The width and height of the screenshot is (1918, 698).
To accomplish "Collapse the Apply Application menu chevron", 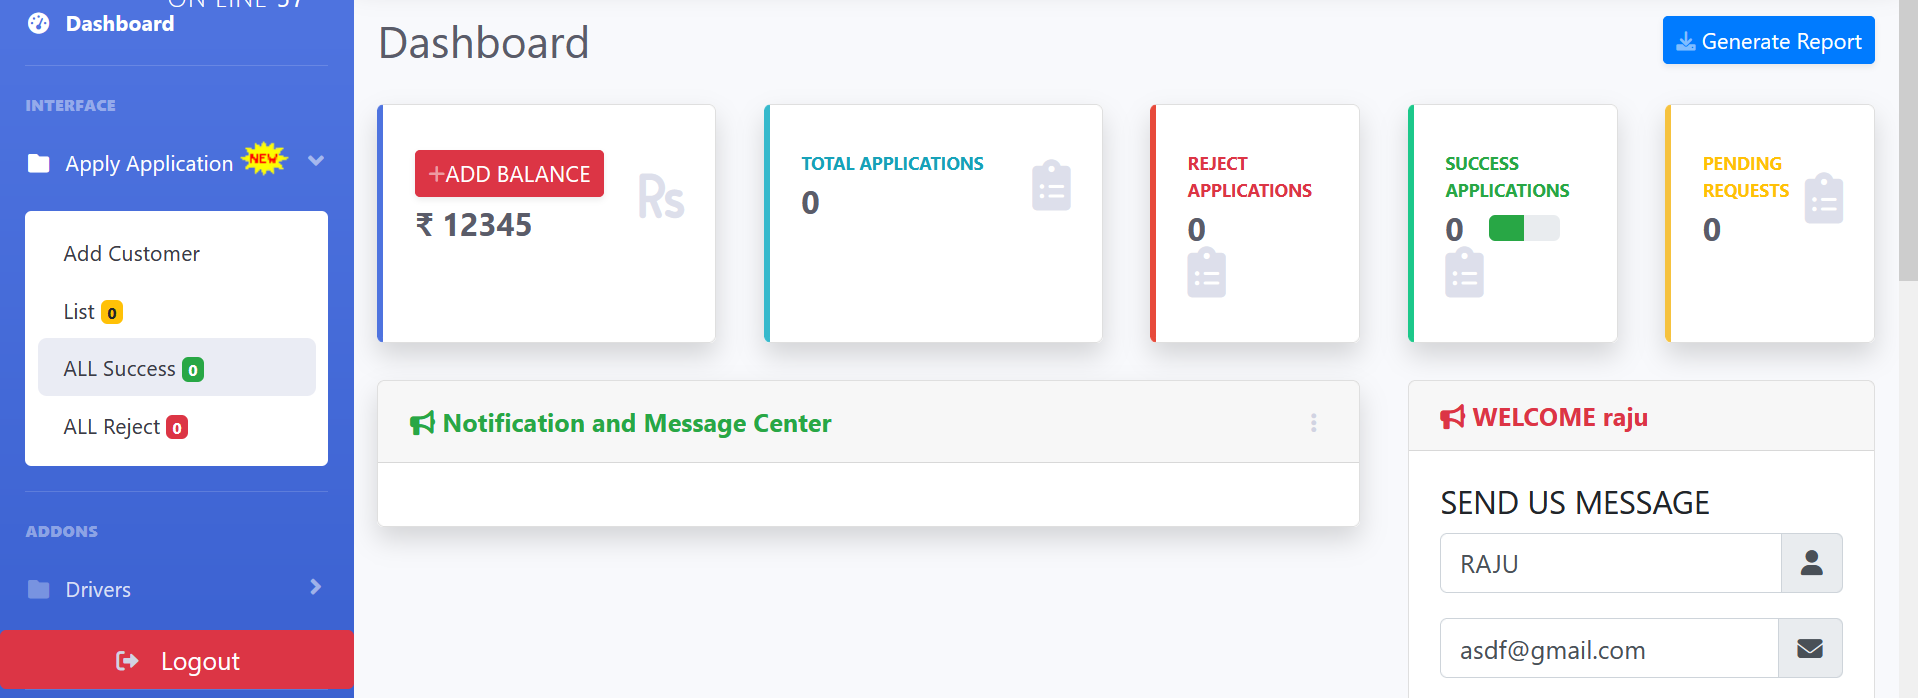I will click(x=316, y=161).
